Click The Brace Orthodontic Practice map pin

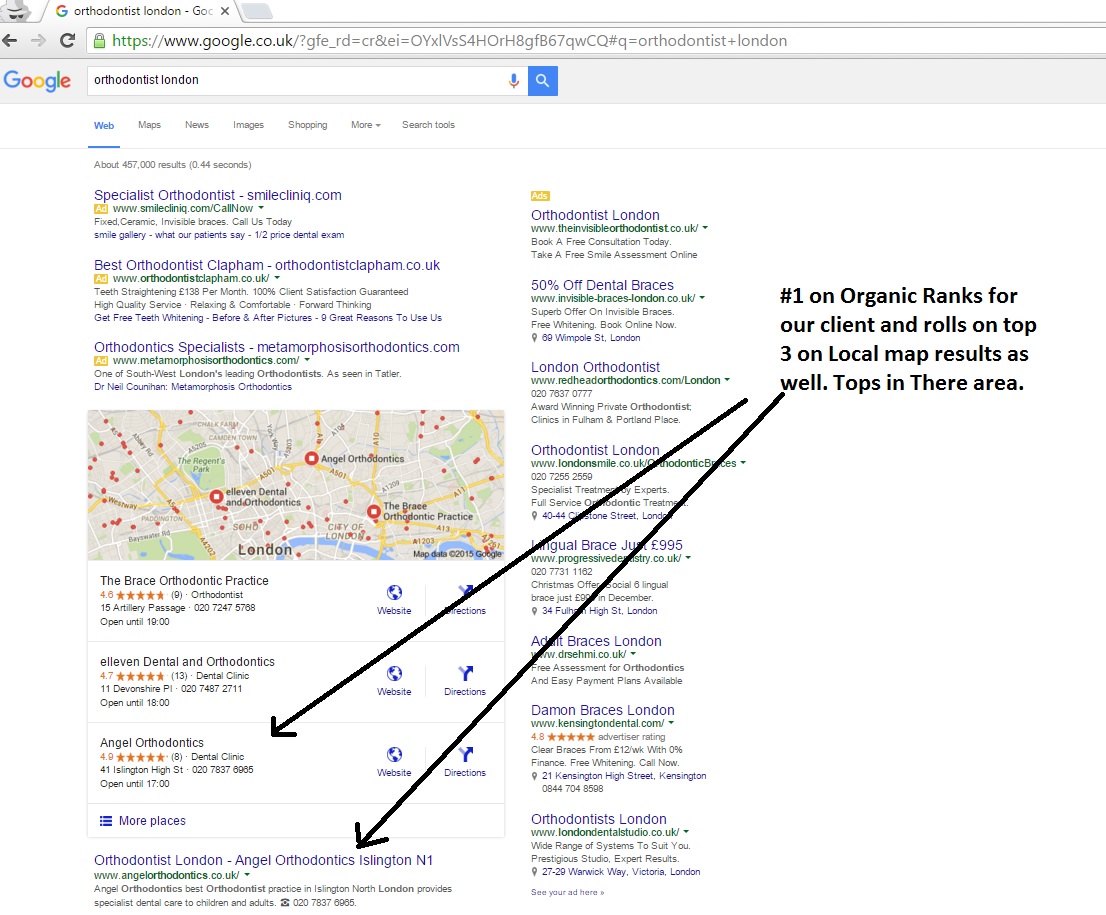[374, 511]
